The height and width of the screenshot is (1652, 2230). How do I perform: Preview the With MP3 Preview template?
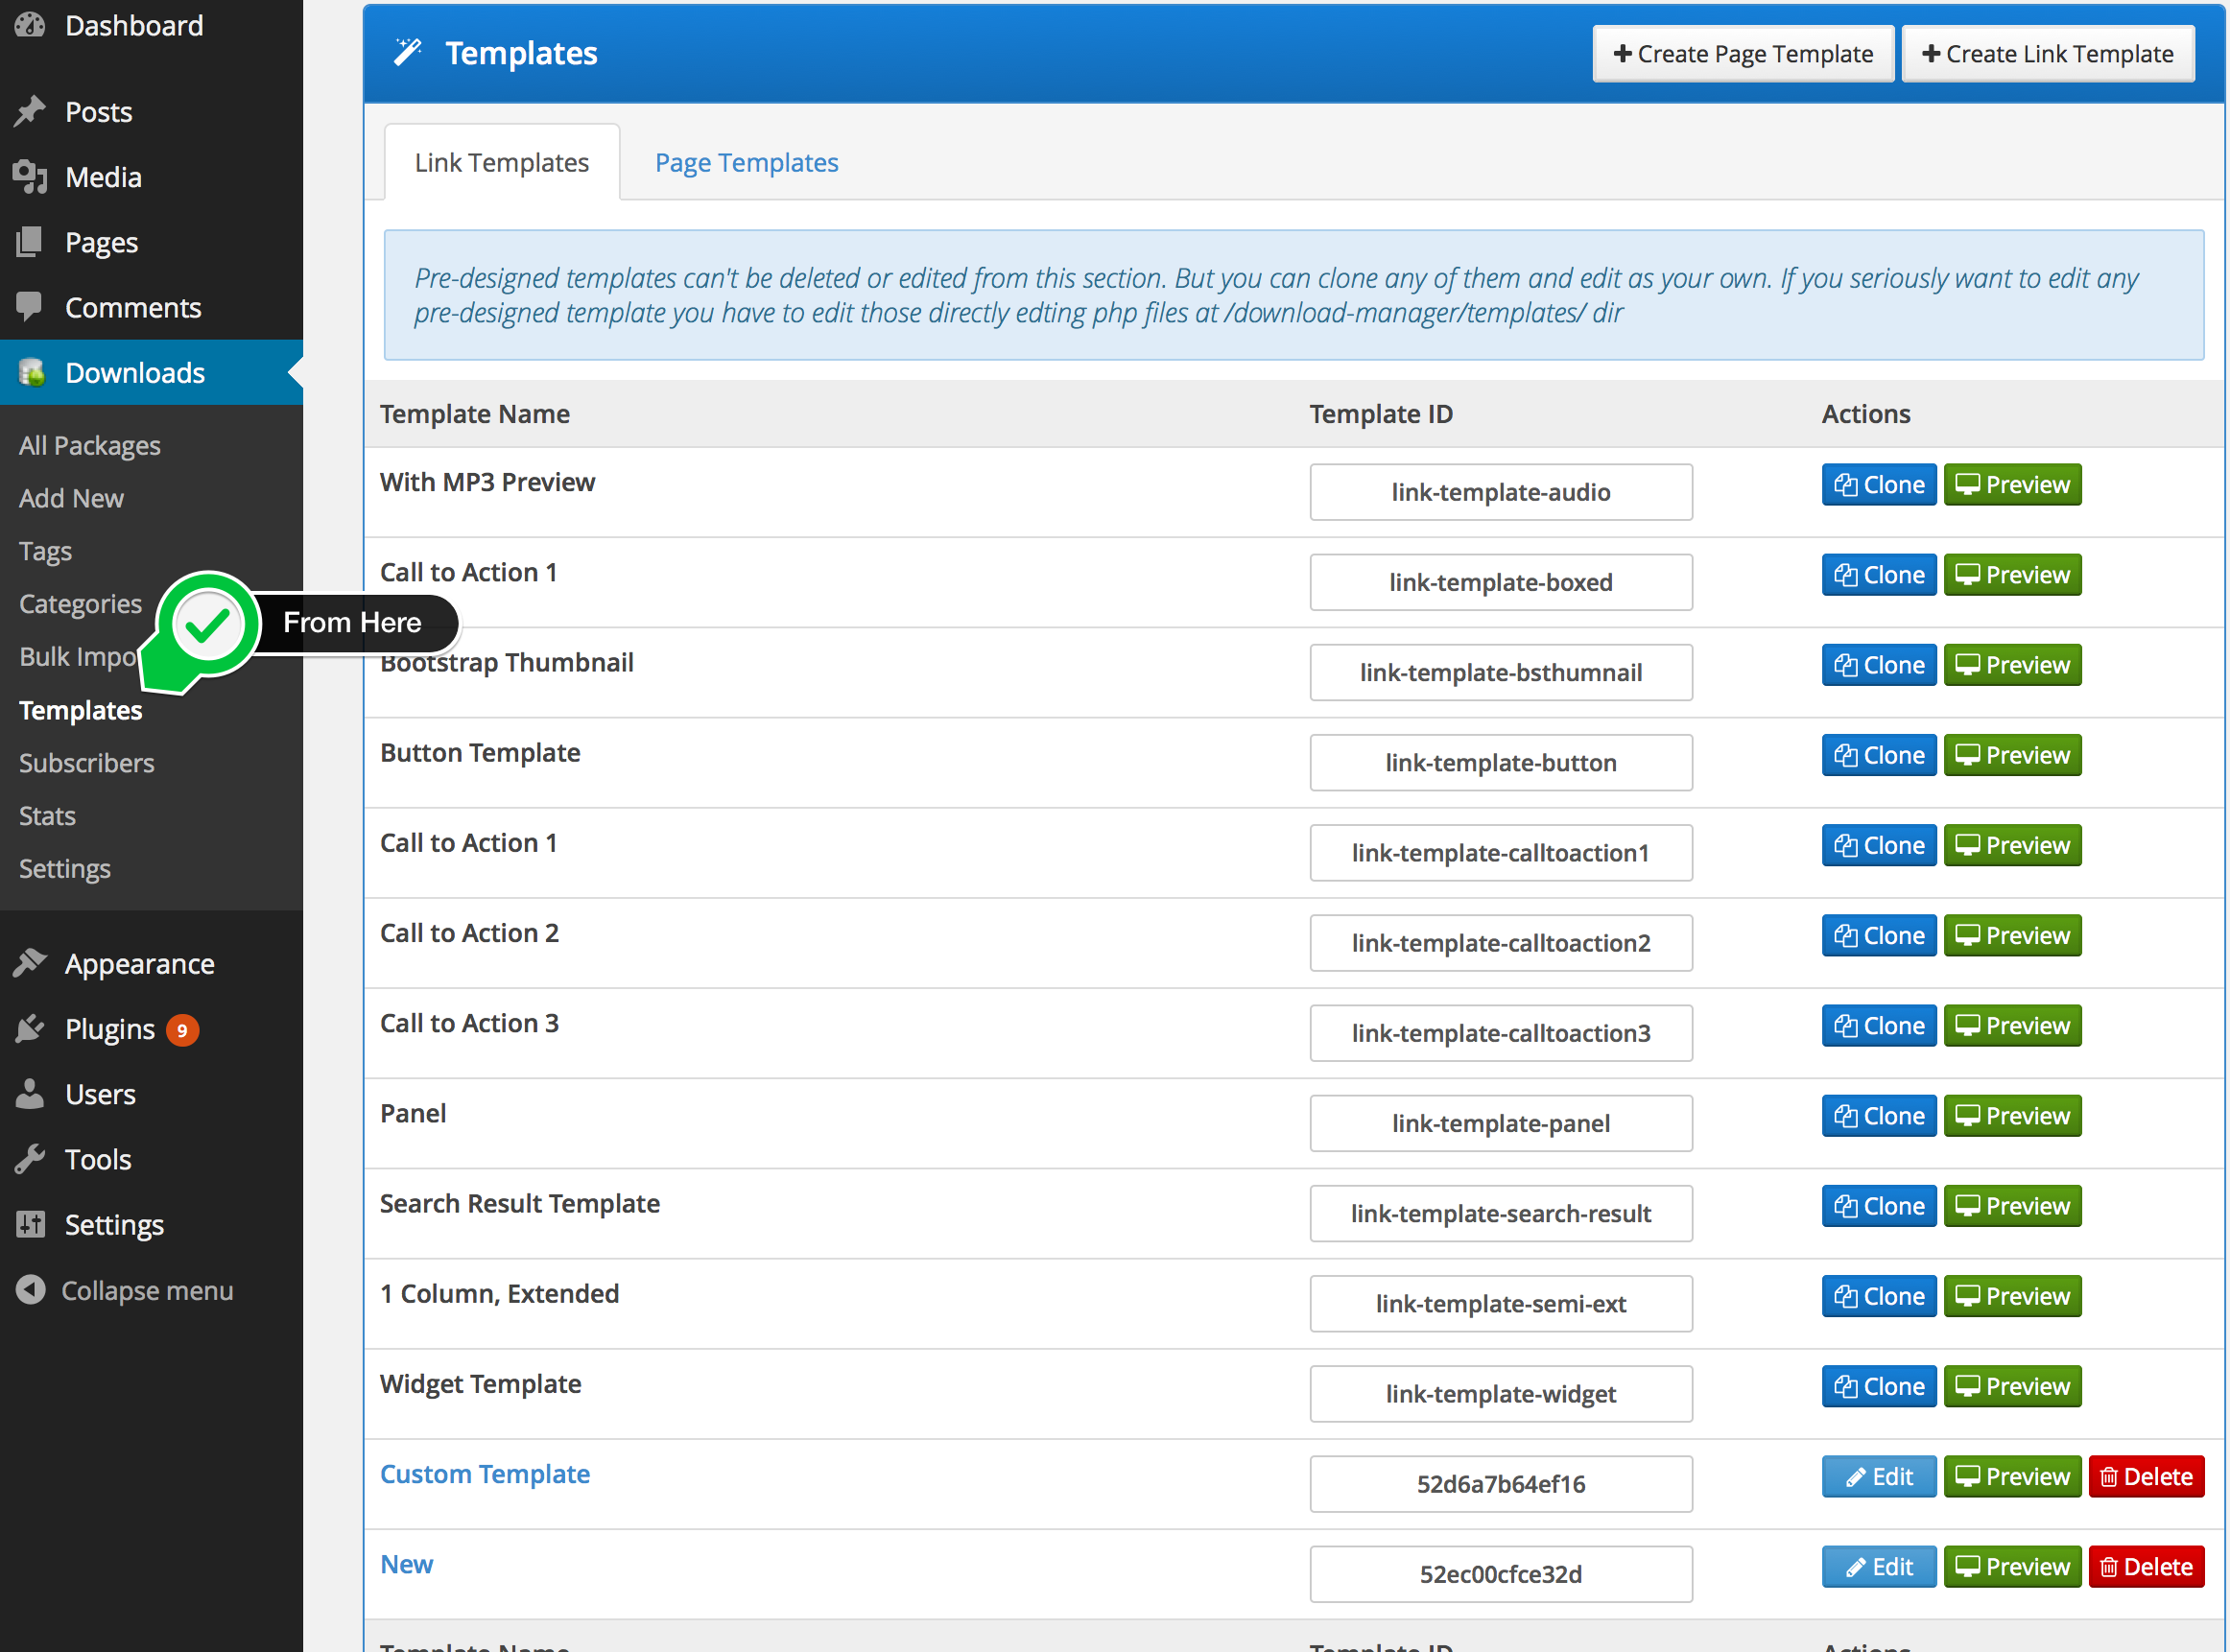(x=2012, y=485)
